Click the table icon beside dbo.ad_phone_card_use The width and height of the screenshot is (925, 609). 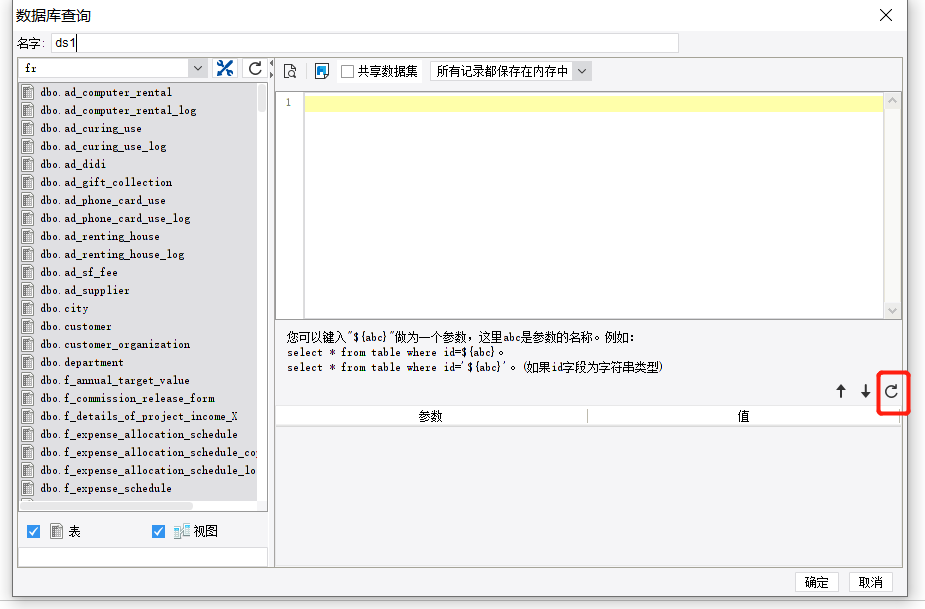pos(28,200)
